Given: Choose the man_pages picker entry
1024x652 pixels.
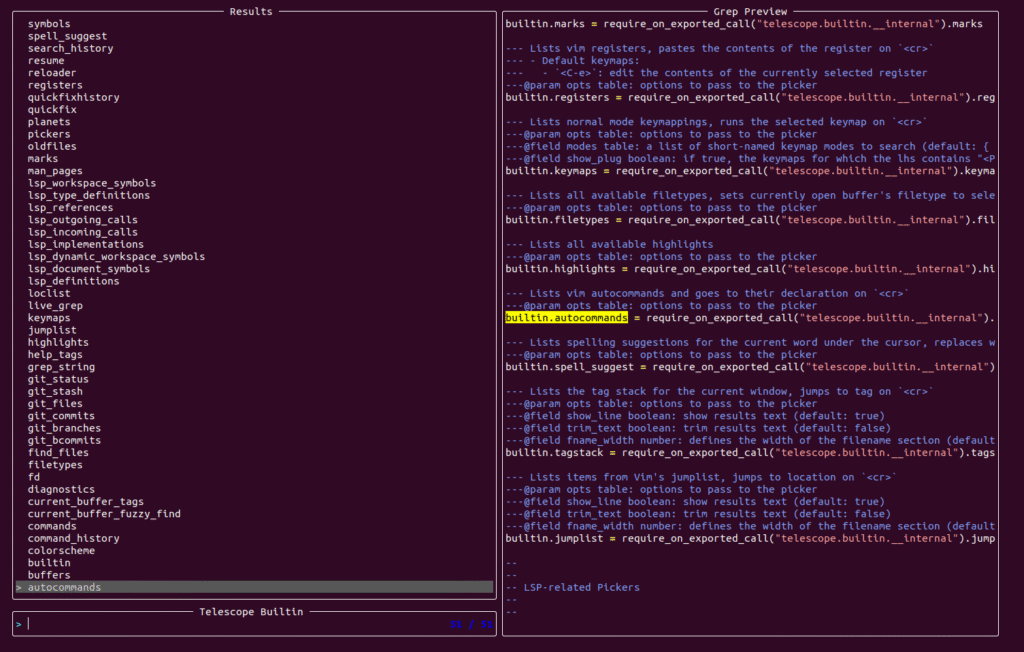Looking at the screenshot, I should pos(55,171).
